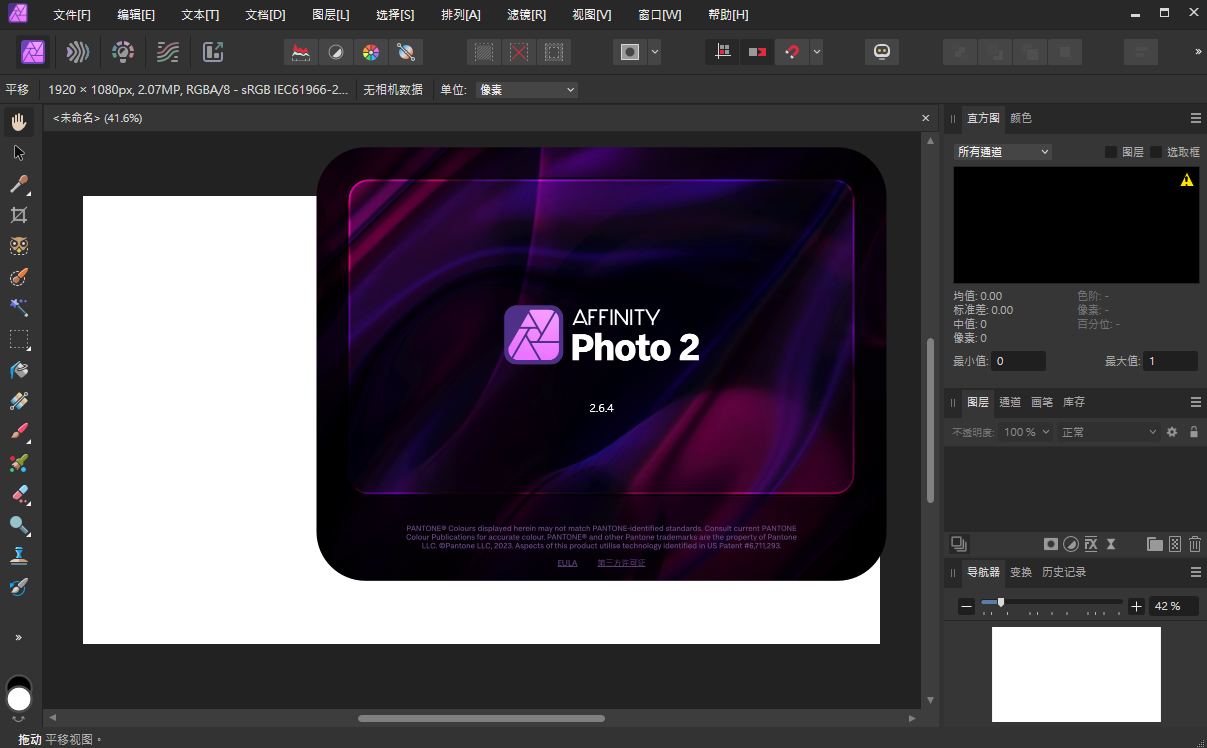Open the Assistant settings robot icon
1207x748 pixels.
pyautogui.click(x=882, y=52)
